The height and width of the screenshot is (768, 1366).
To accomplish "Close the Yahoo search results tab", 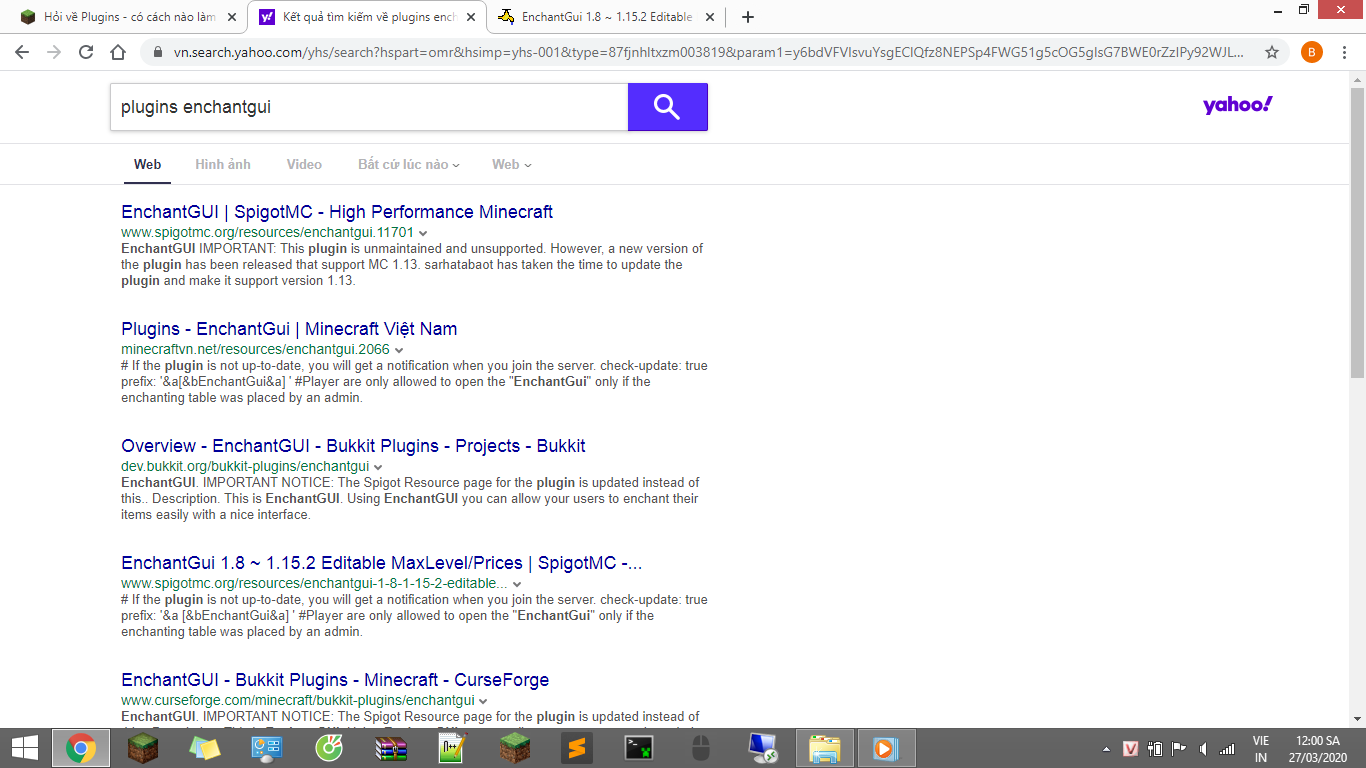I will point(470,17).
